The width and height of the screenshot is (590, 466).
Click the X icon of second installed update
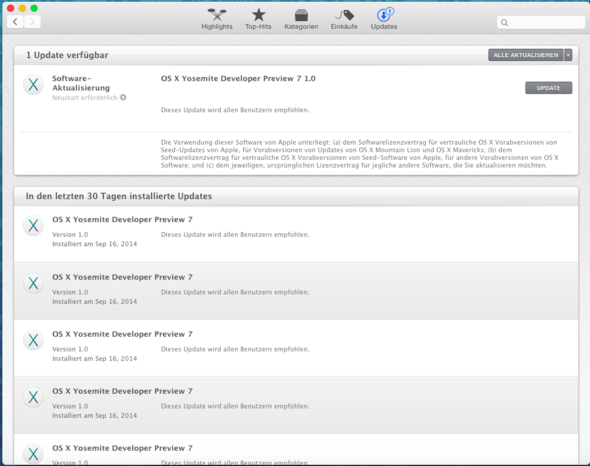[33, 283]
